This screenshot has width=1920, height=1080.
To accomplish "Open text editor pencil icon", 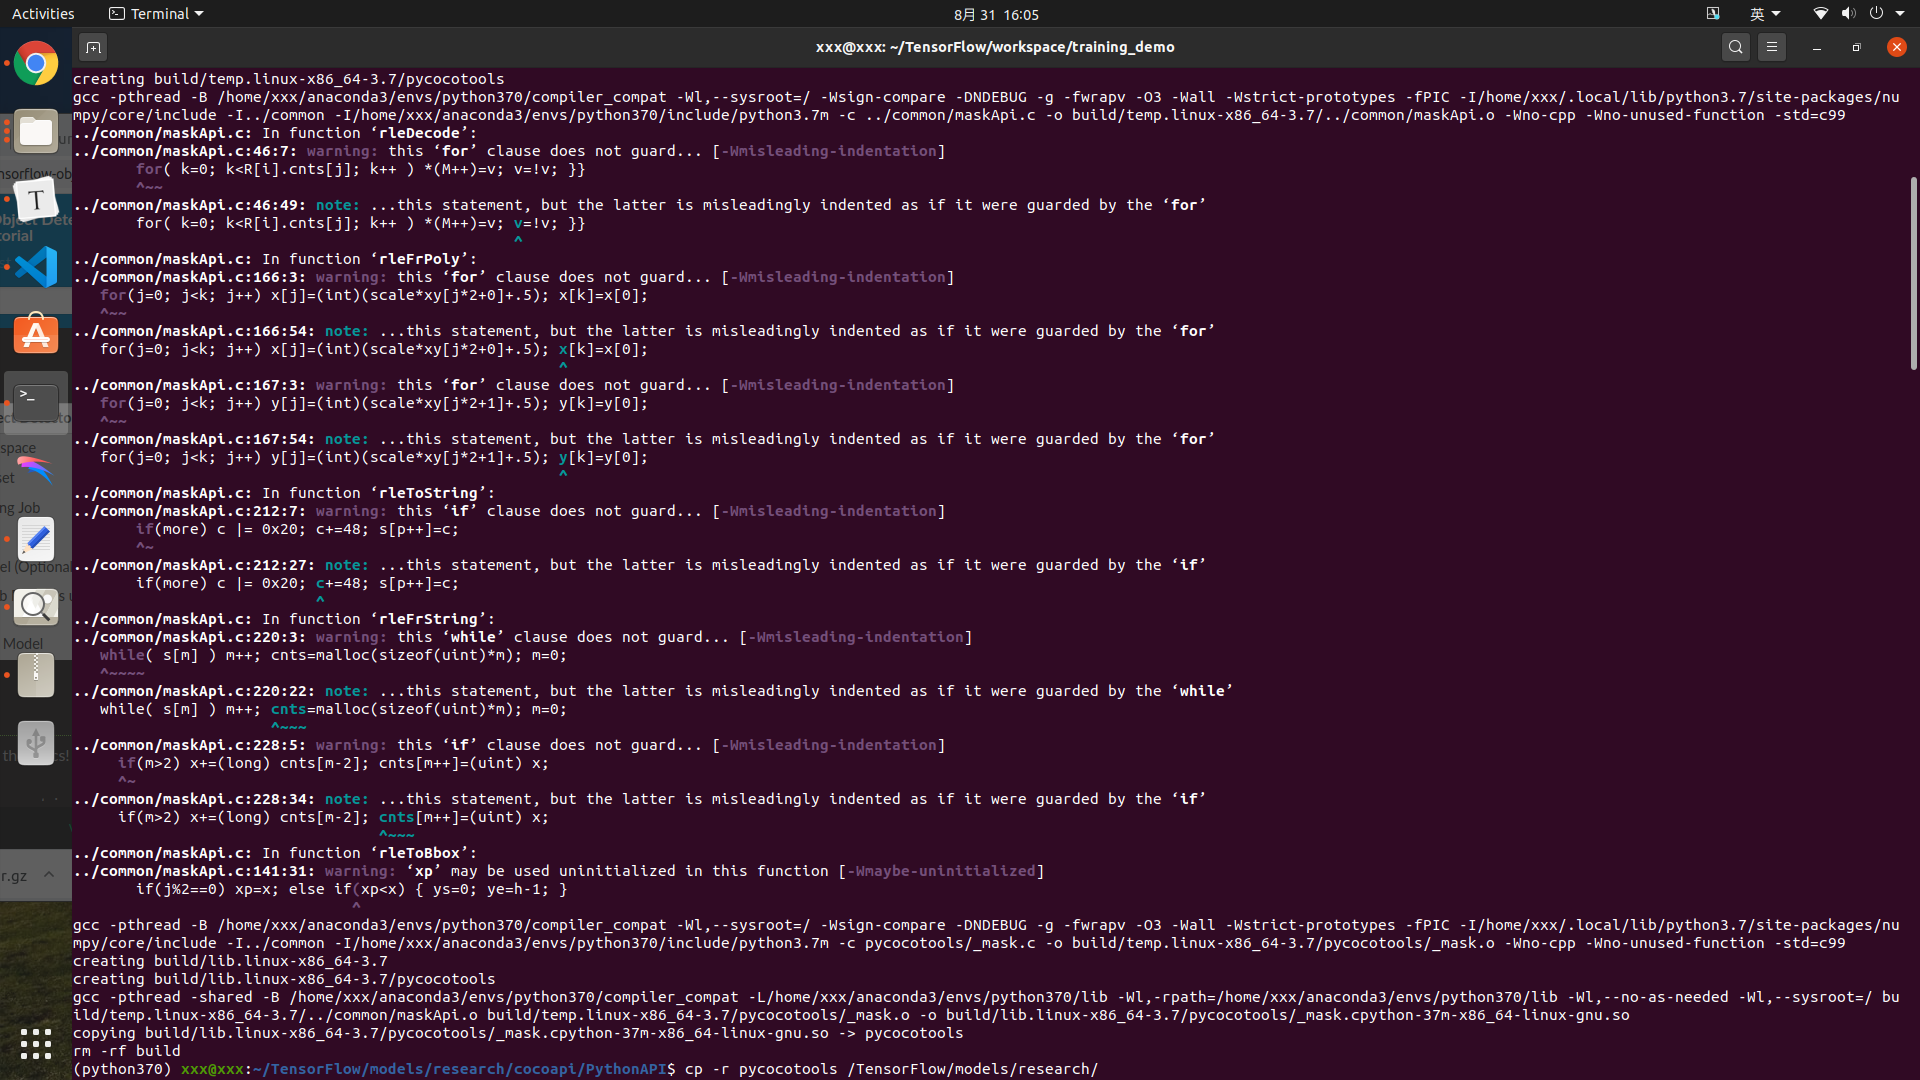I will click(x=36, y=539).
